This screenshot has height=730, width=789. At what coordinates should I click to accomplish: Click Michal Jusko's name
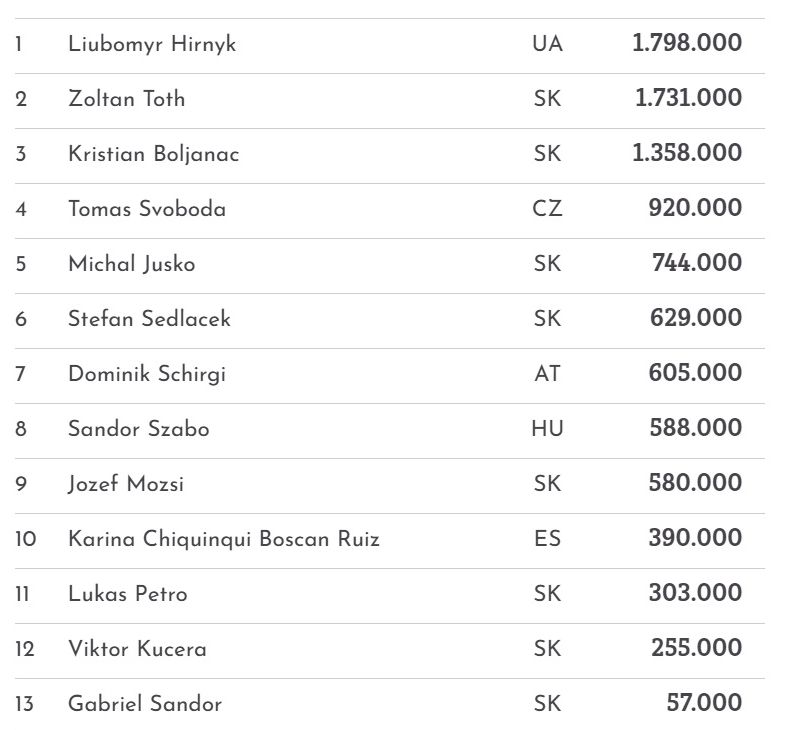[x=131, y=264]
